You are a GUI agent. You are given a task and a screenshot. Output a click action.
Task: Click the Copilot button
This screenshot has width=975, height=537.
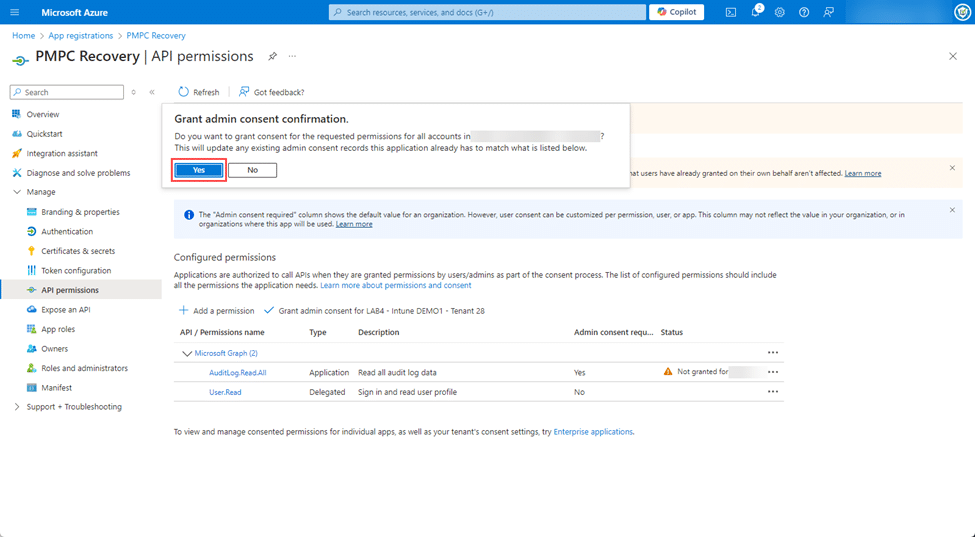click(677, 12)
